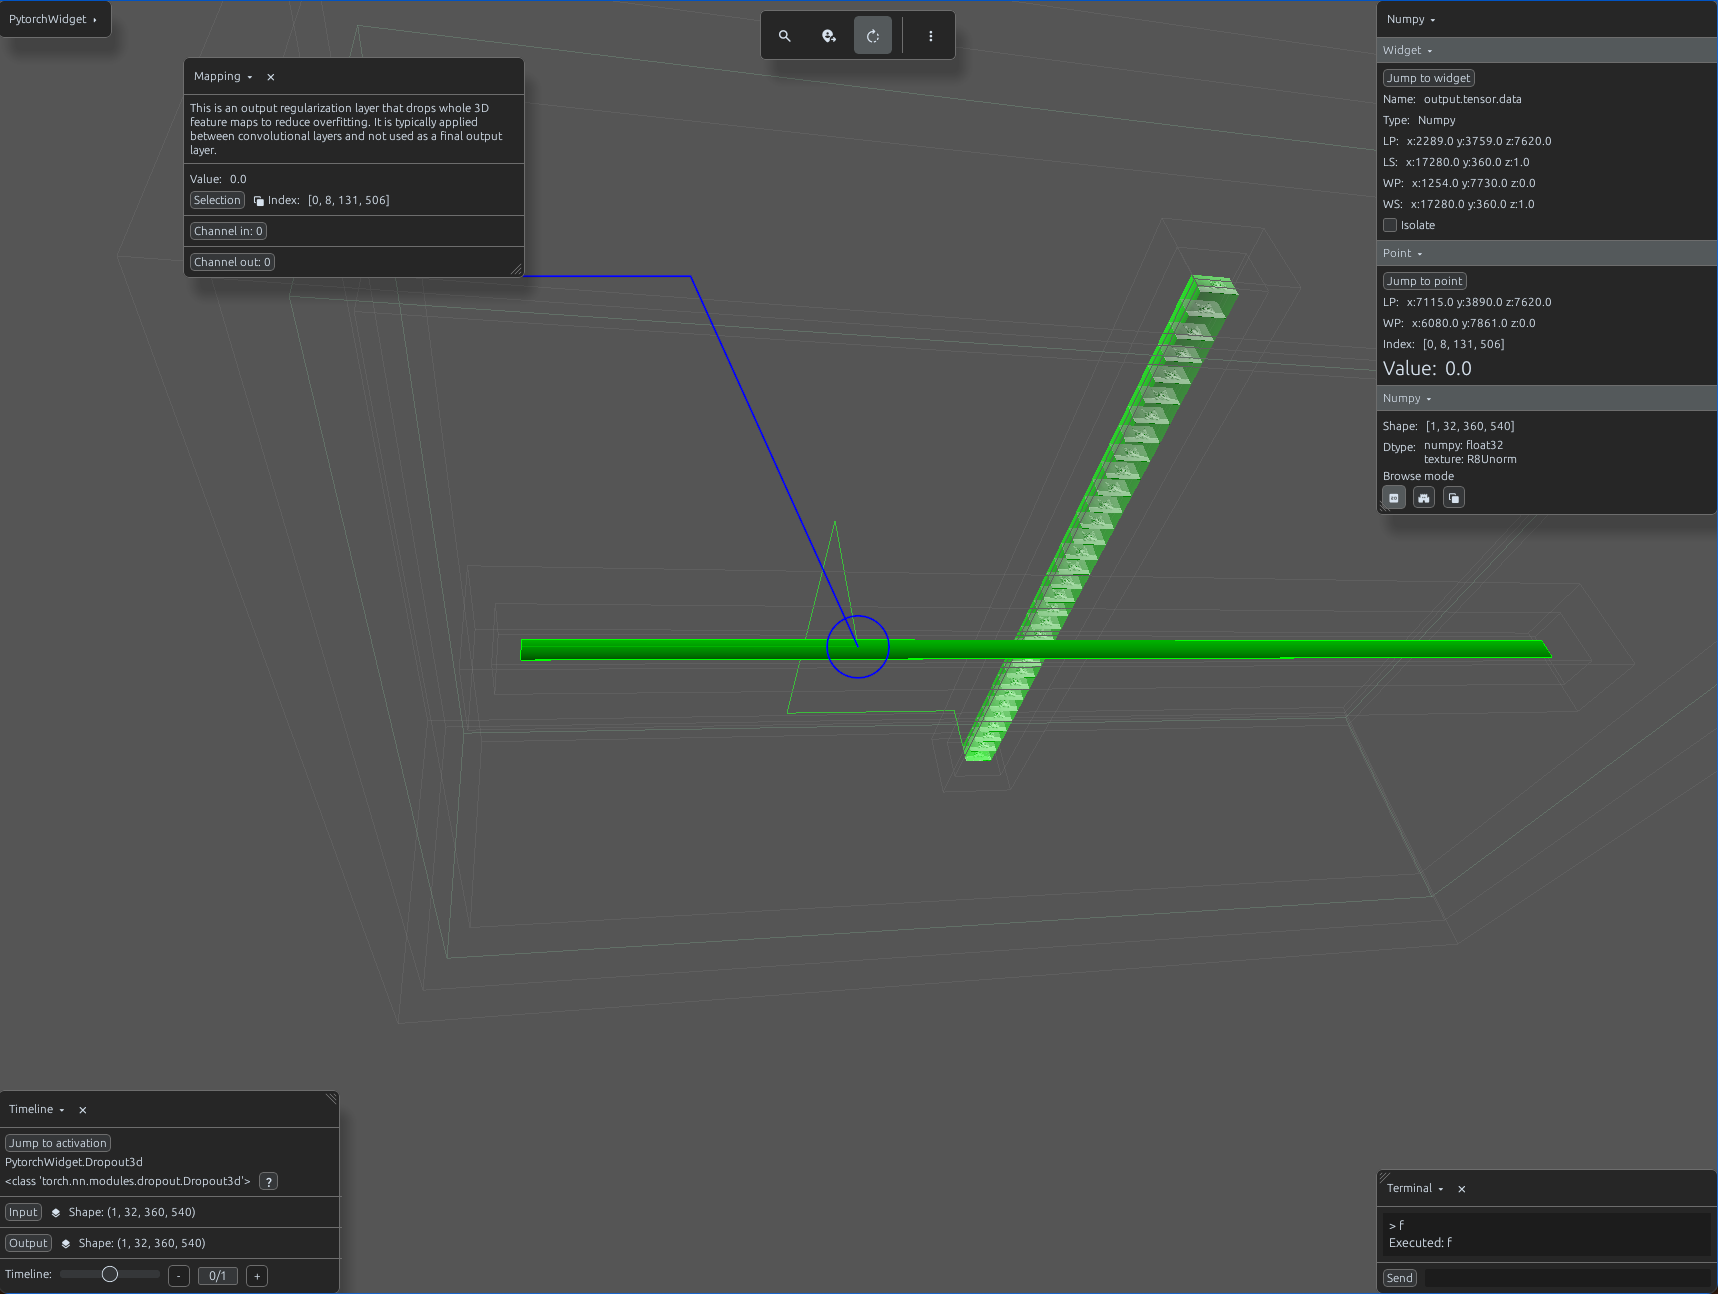Increment the timeline step with plus button
The width and height of the screenshot is (1718, 1294).
click(x=257, y=1276)
